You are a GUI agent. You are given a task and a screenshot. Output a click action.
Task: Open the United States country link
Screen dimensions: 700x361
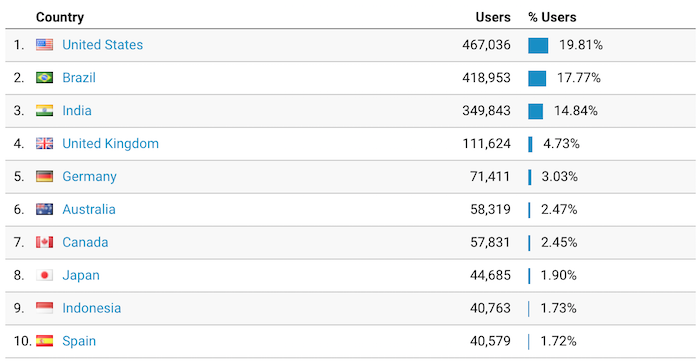pos(103,45)
